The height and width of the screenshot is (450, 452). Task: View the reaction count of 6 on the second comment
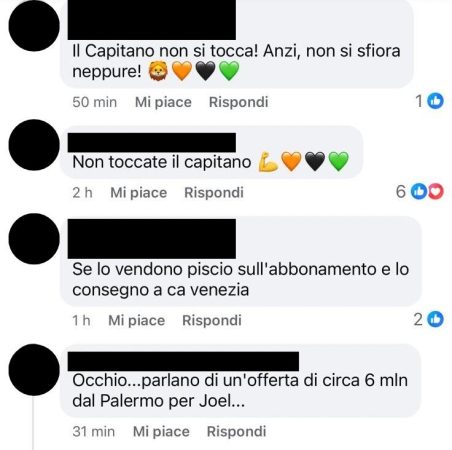click(401, 192)
